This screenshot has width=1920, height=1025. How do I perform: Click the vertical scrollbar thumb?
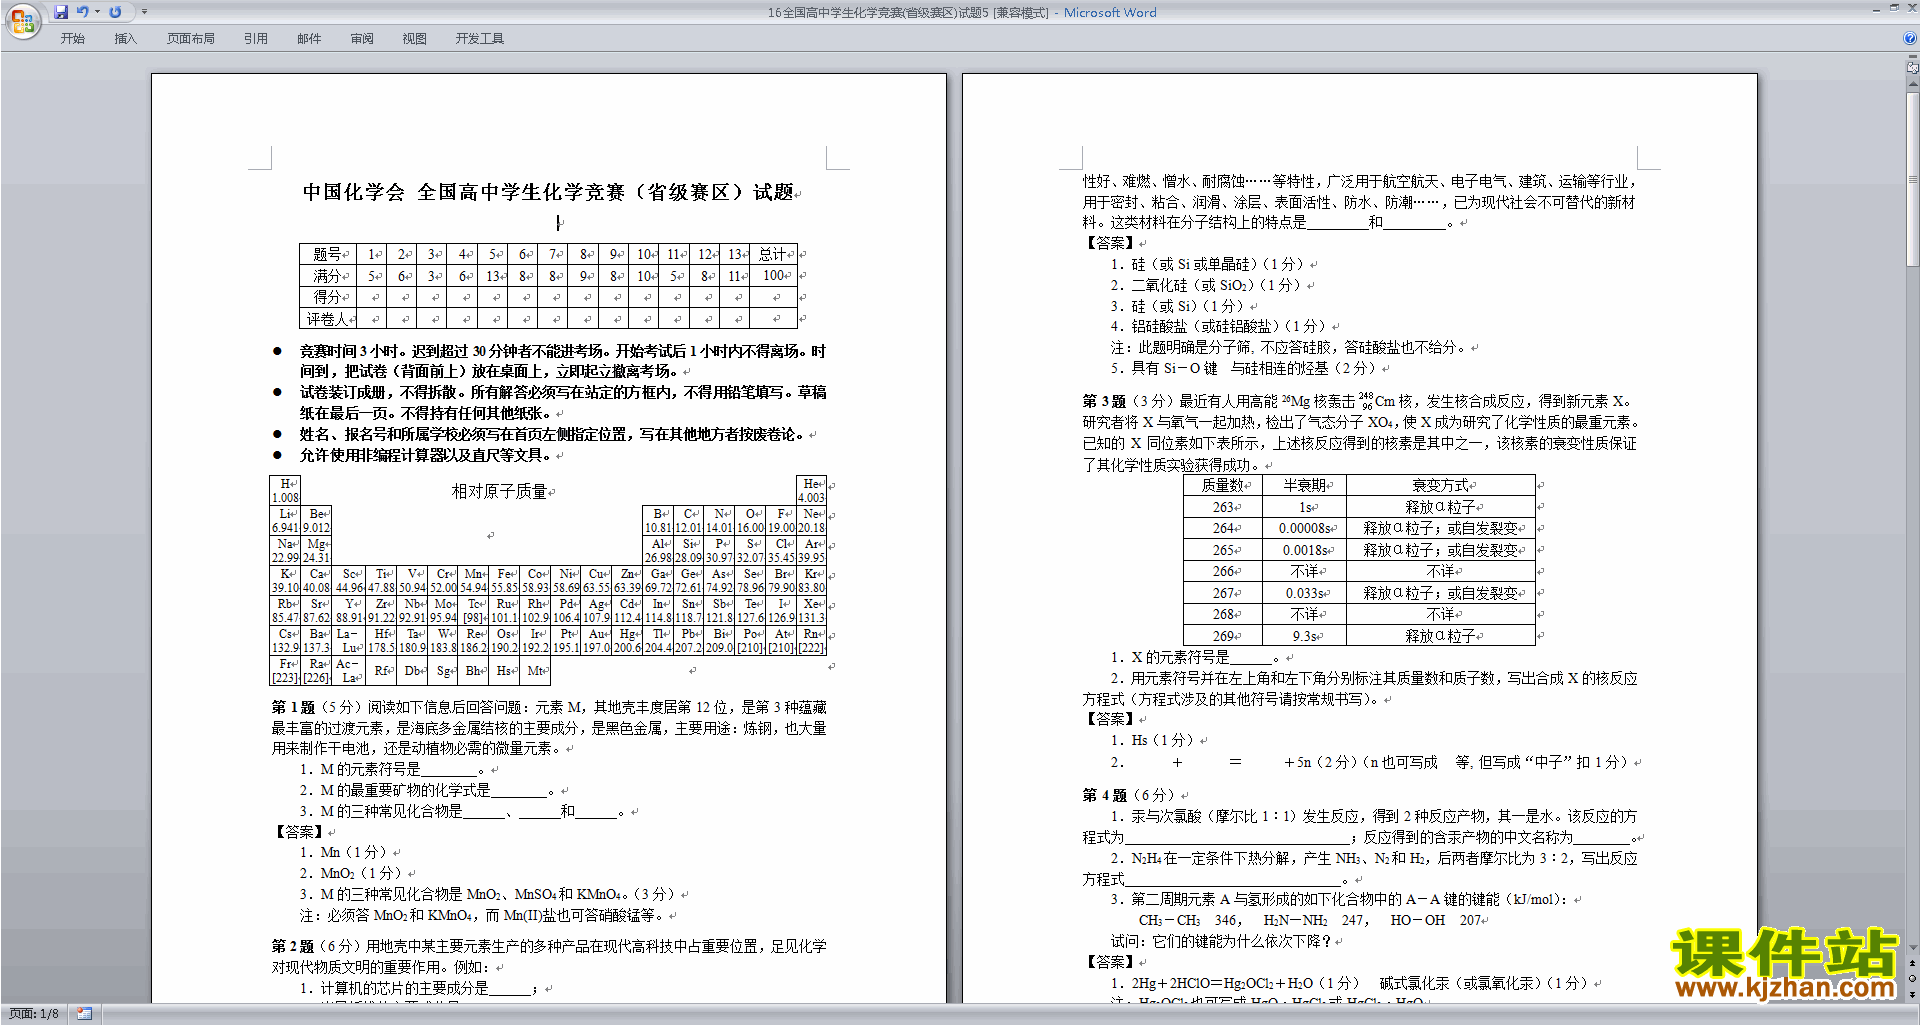[1913, 179]
